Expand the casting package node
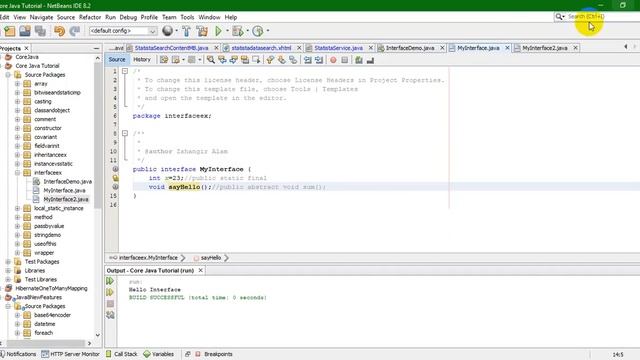 (x=18, y=102)
